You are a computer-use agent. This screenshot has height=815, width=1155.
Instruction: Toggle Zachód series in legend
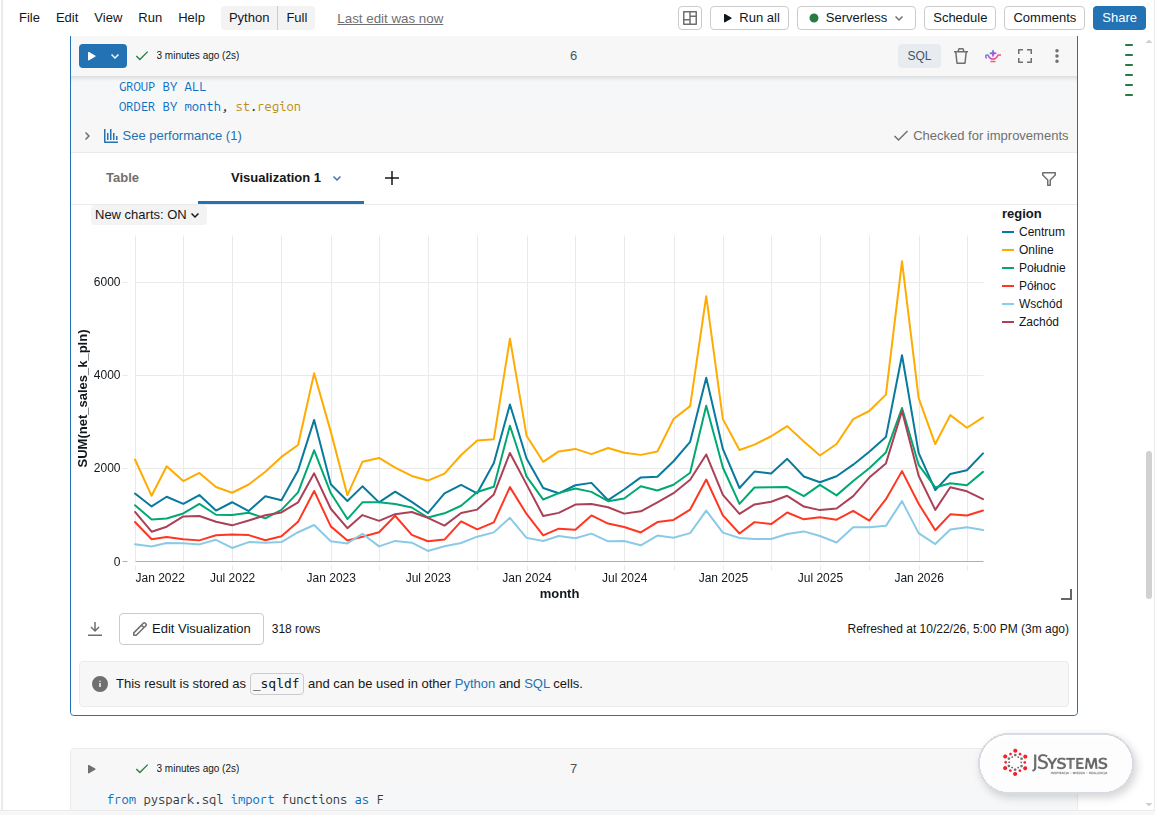1031,322
